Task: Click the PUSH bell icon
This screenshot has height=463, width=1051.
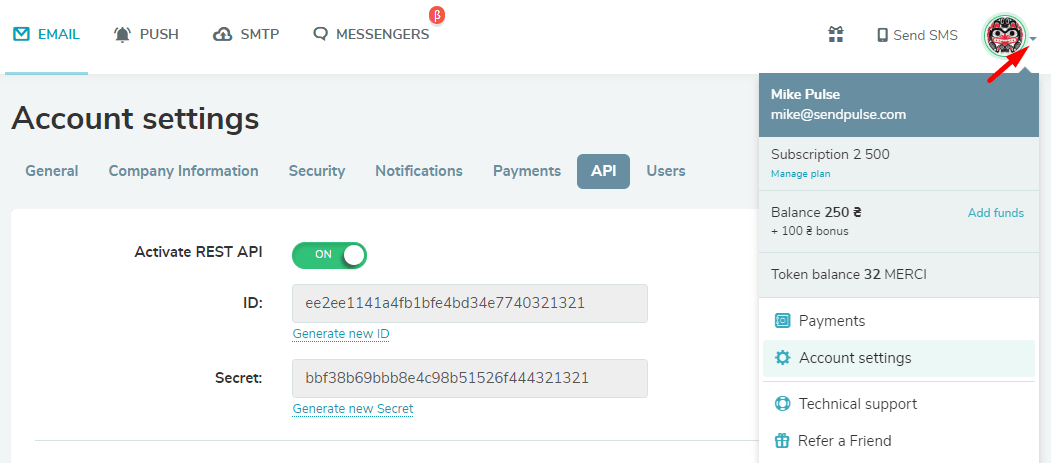Action: point(123,35)
